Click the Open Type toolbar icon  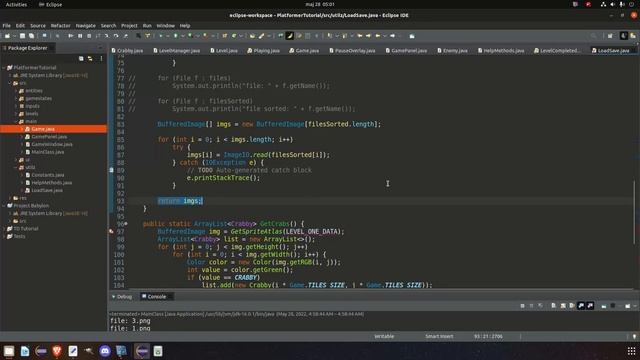click(252, 36)
